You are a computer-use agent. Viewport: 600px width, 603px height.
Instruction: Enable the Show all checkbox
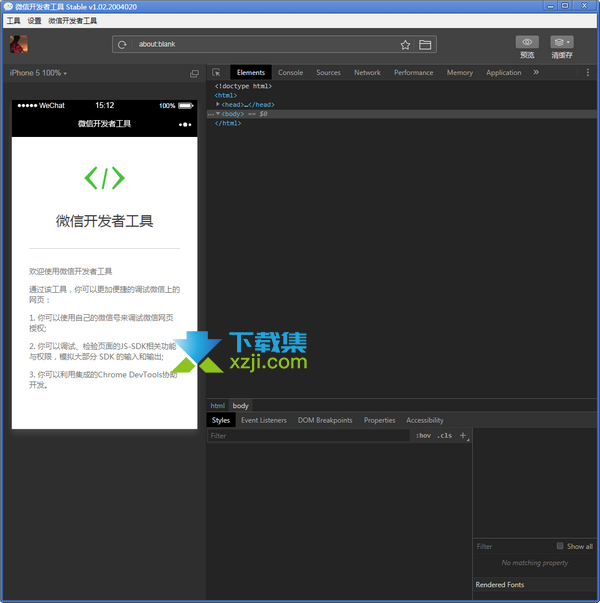point(560,546)
